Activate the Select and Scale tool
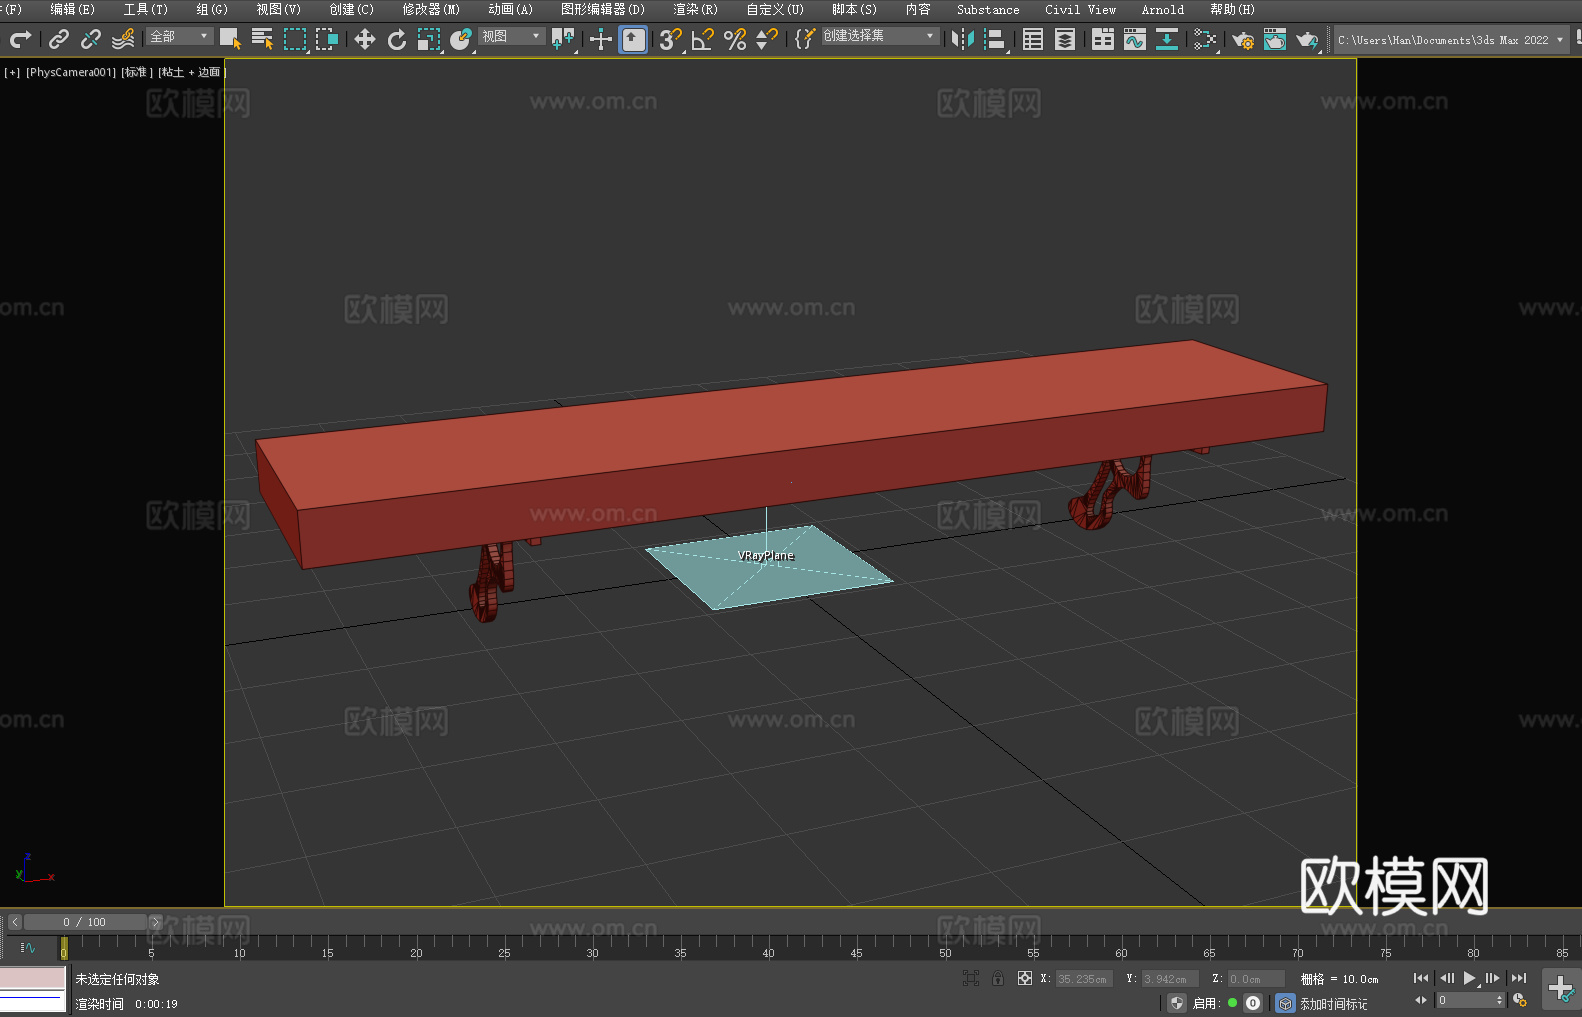Viewport: 1582px width, 1017px height. coord(429,39)
